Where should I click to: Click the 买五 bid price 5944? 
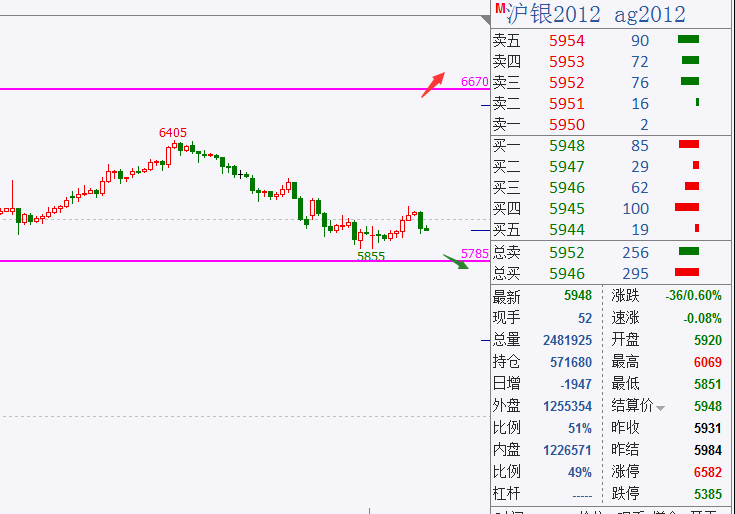click(x=567, y=230)
